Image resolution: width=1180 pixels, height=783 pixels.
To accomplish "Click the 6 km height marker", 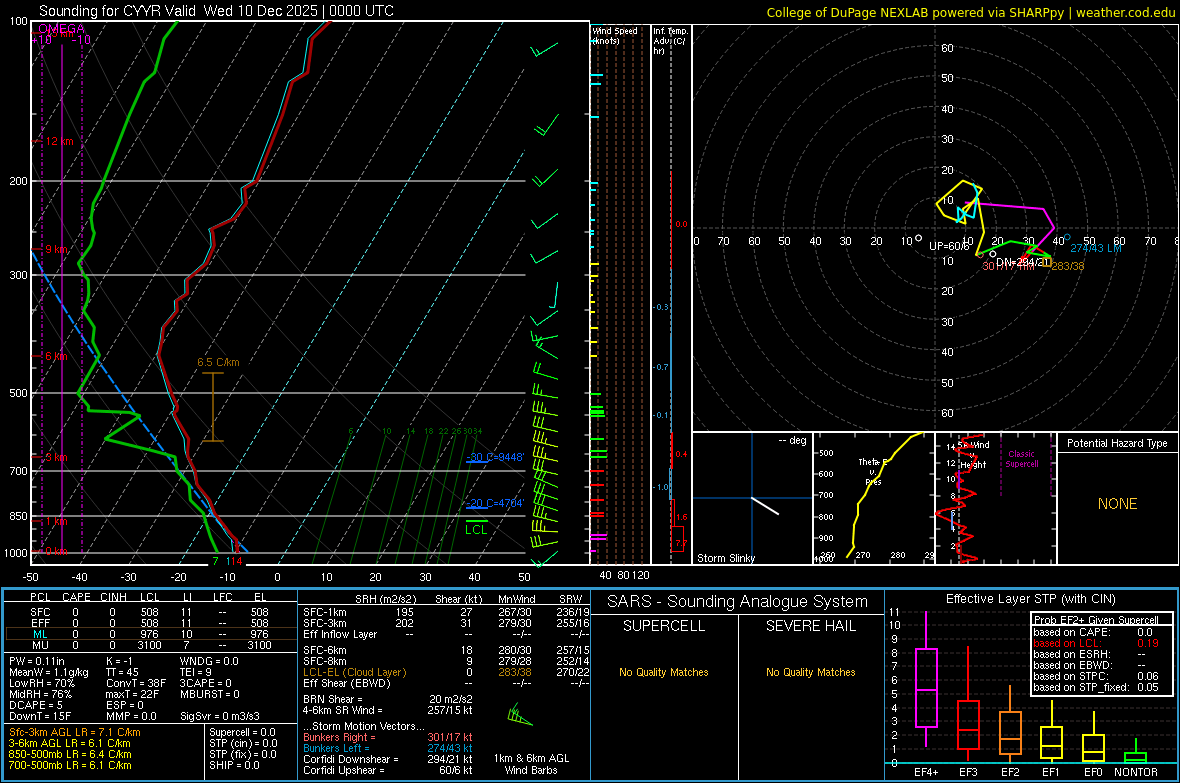I will click(56, 356).
